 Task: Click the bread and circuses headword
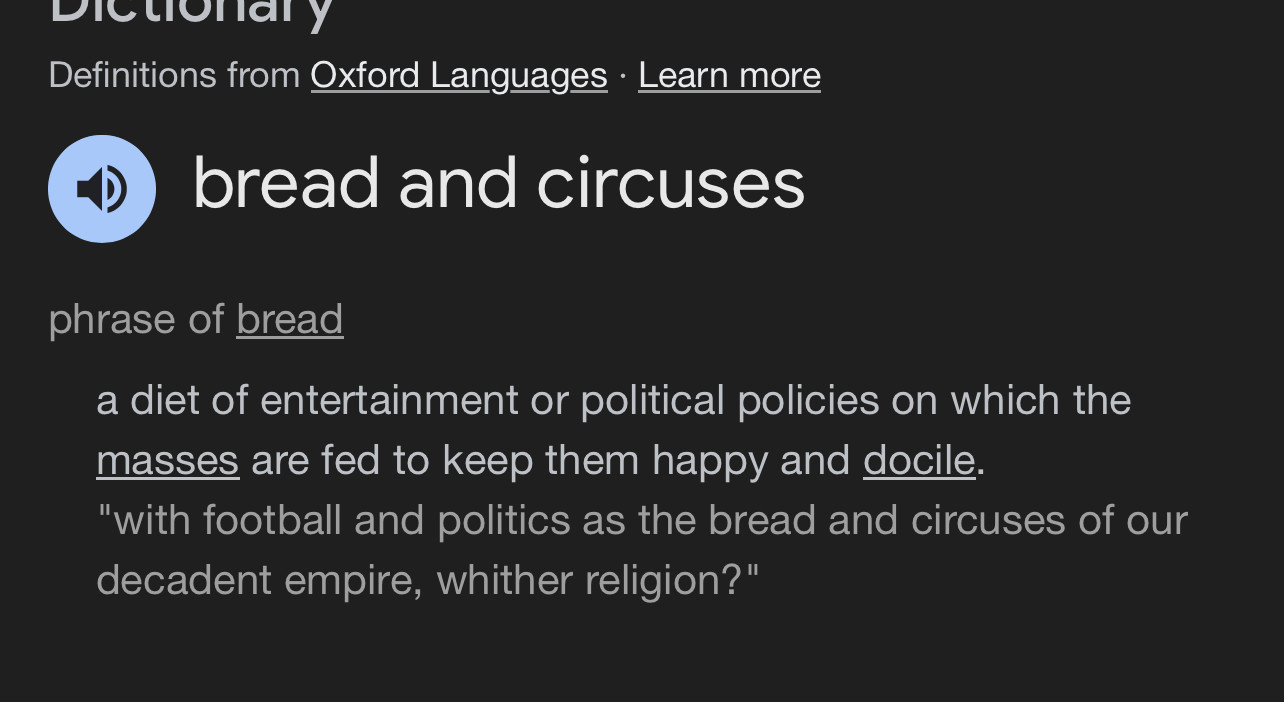pos(499,184)
